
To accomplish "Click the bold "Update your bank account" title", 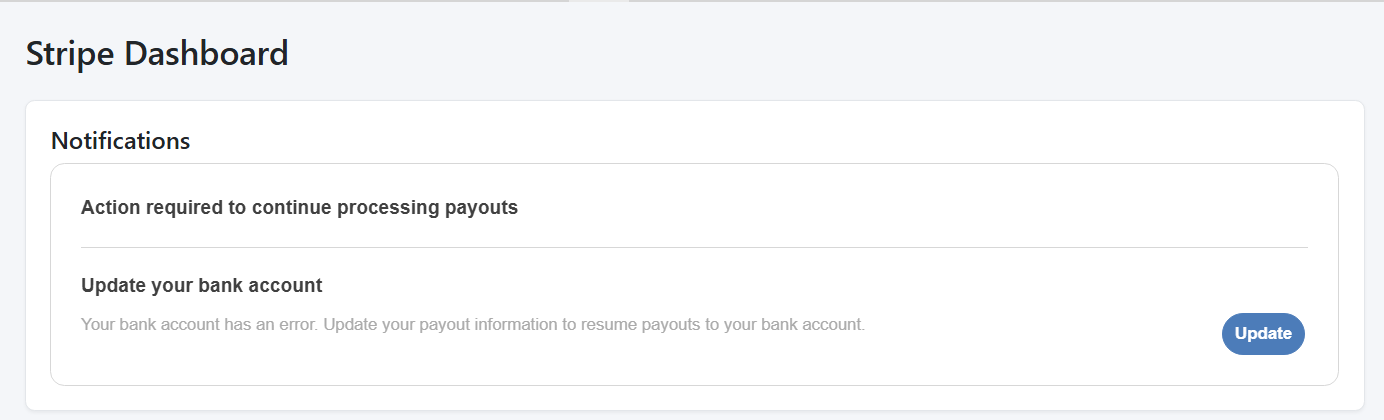I will 201,286.
